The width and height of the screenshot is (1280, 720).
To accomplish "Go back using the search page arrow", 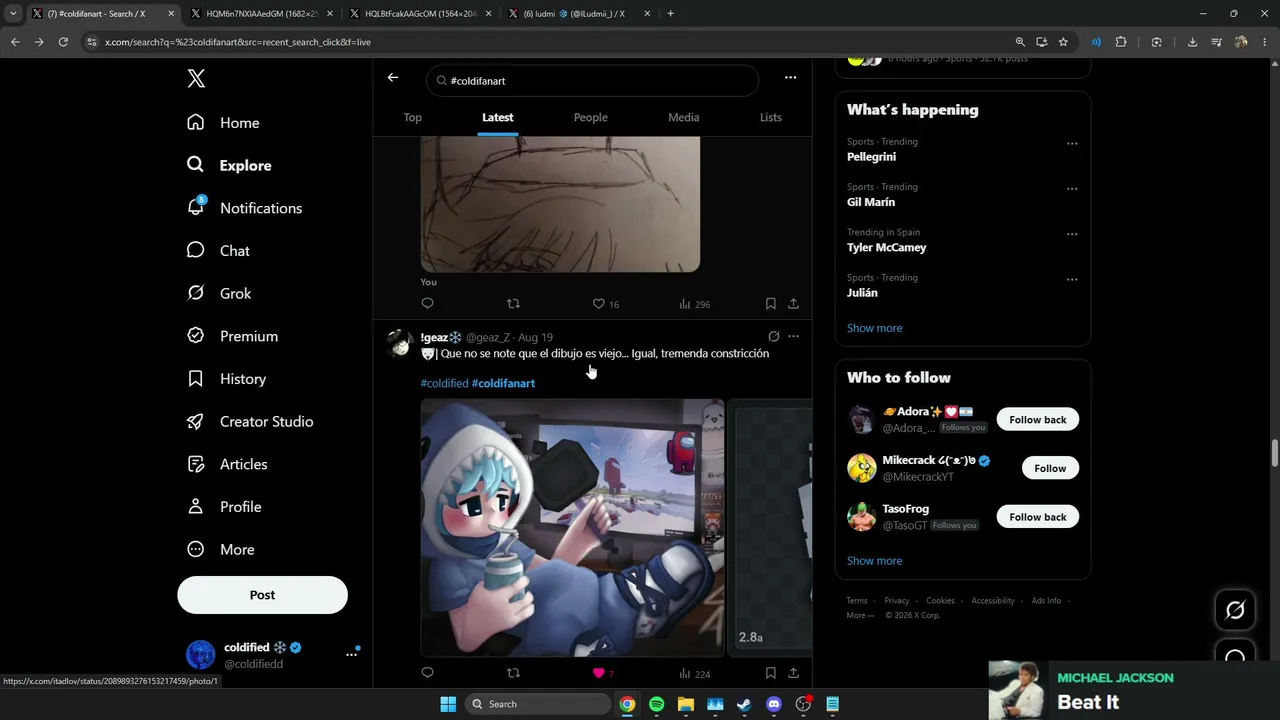I will coord(393,77).
